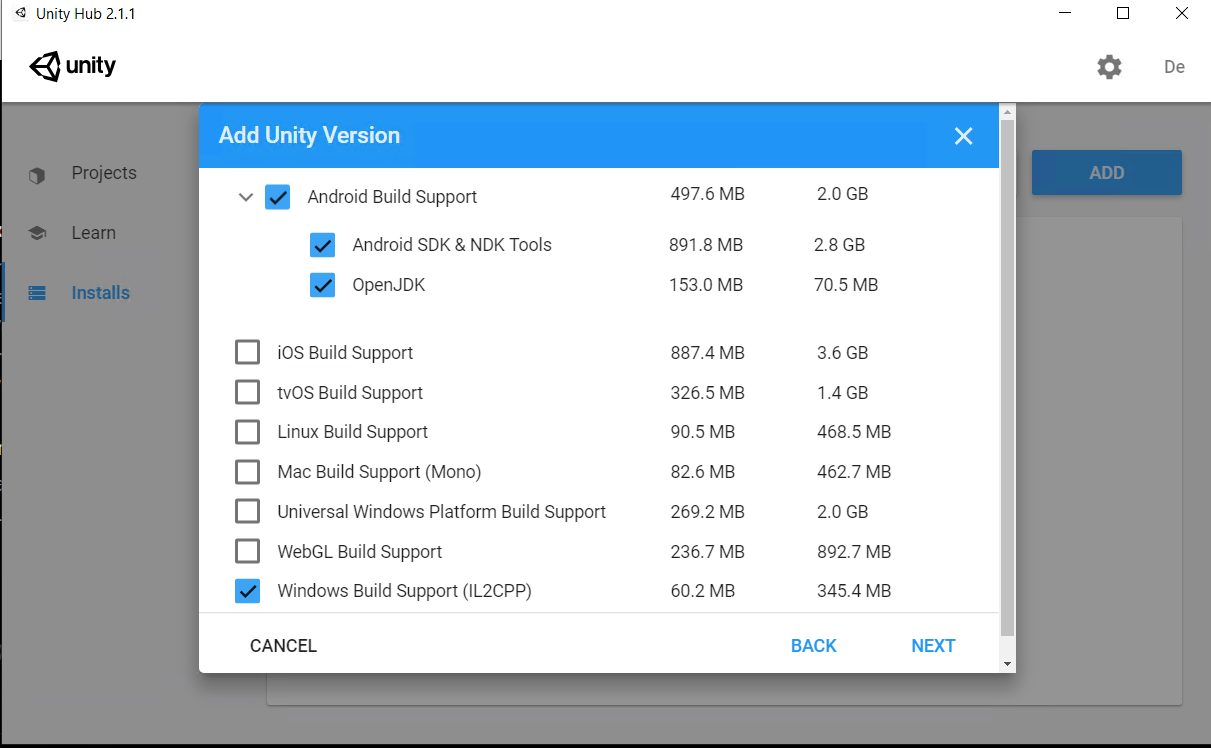1211x748 pixels.
Task: Click the WebGL Build Support label
Action: 359,552
